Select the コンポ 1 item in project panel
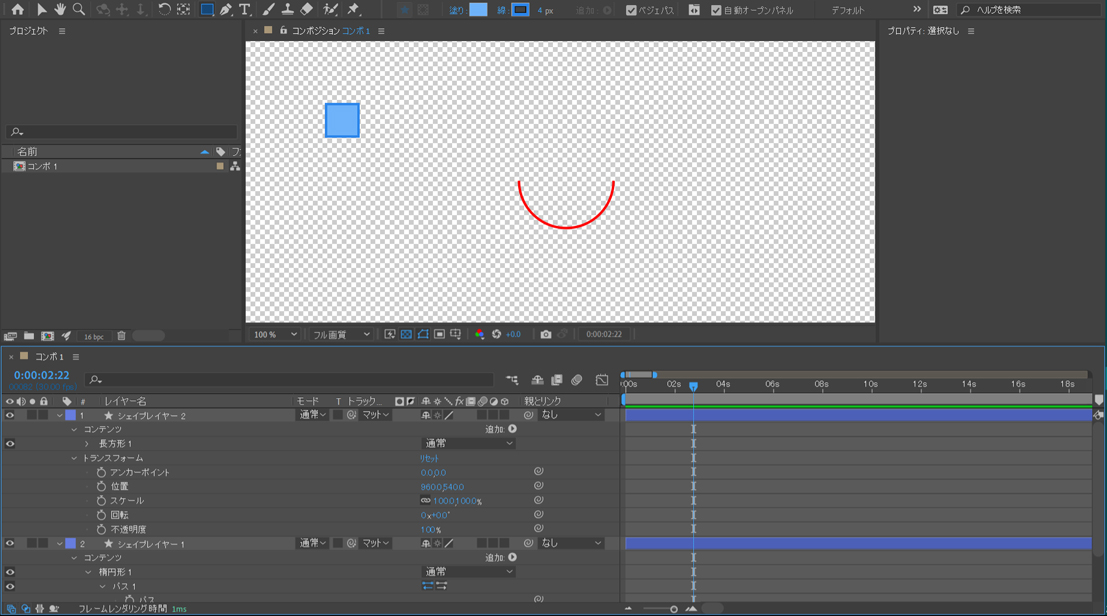Image resolution: width=1107 pixels, height=616 pixels. pyautogui.click(x=42, y=167)
